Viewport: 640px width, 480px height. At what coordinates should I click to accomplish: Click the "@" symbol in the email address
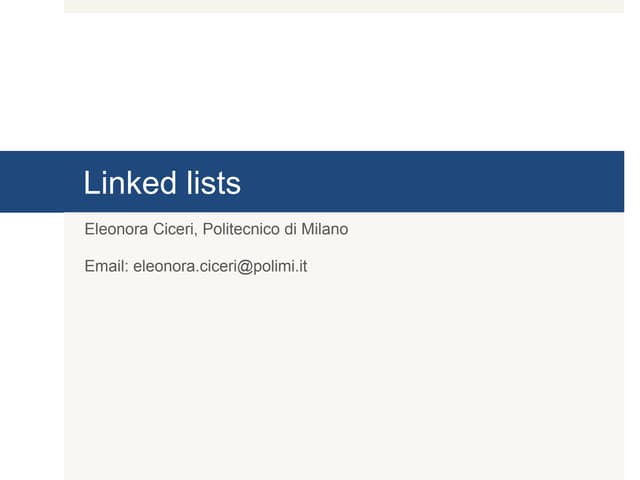[241, 266]
